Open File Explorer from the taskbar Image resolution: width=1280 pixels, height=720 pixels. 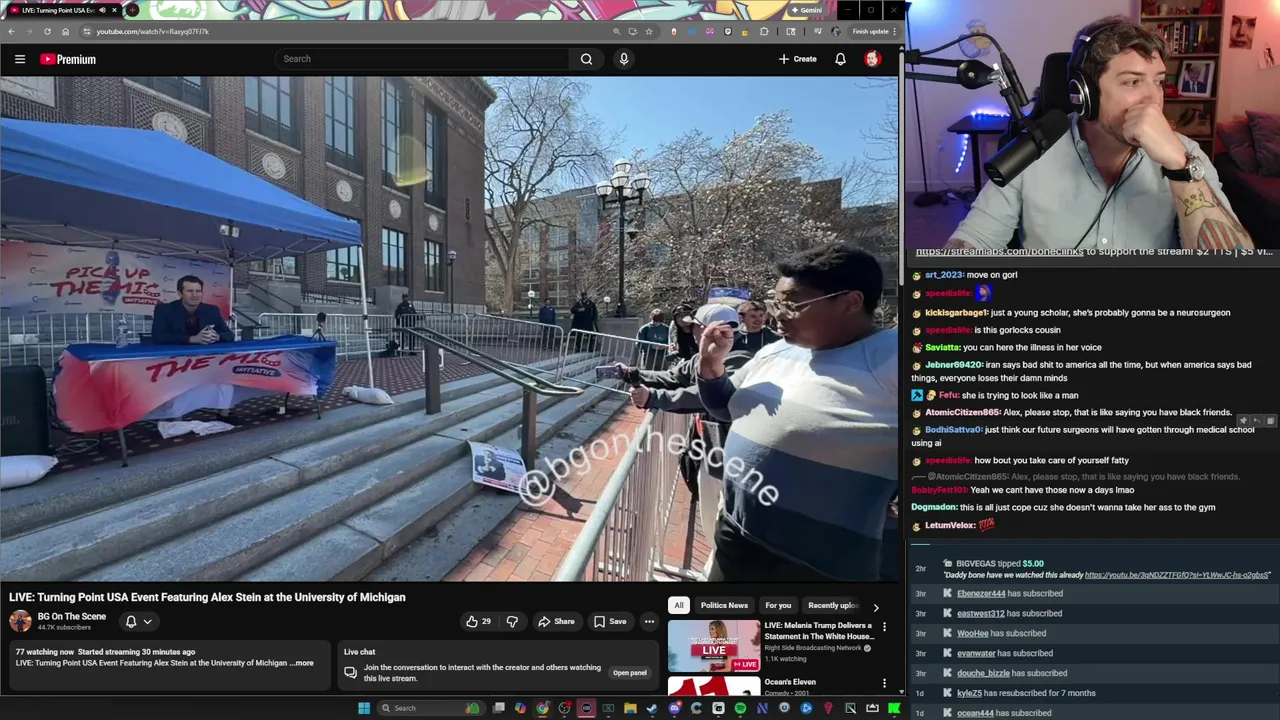click(x=630, y=708)
